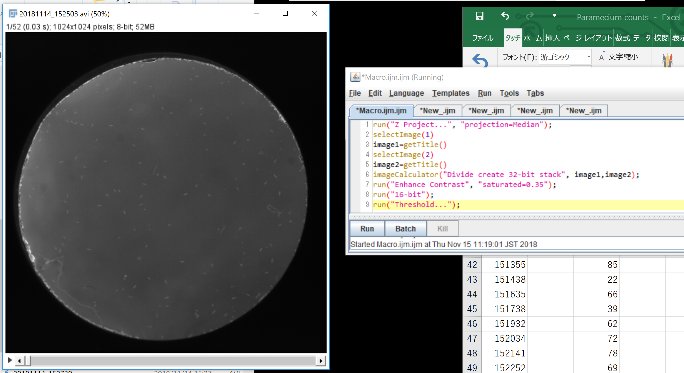Click the ImageJ icon in the AVI window title bar
The image size is (684, 373).
point(13,14)
